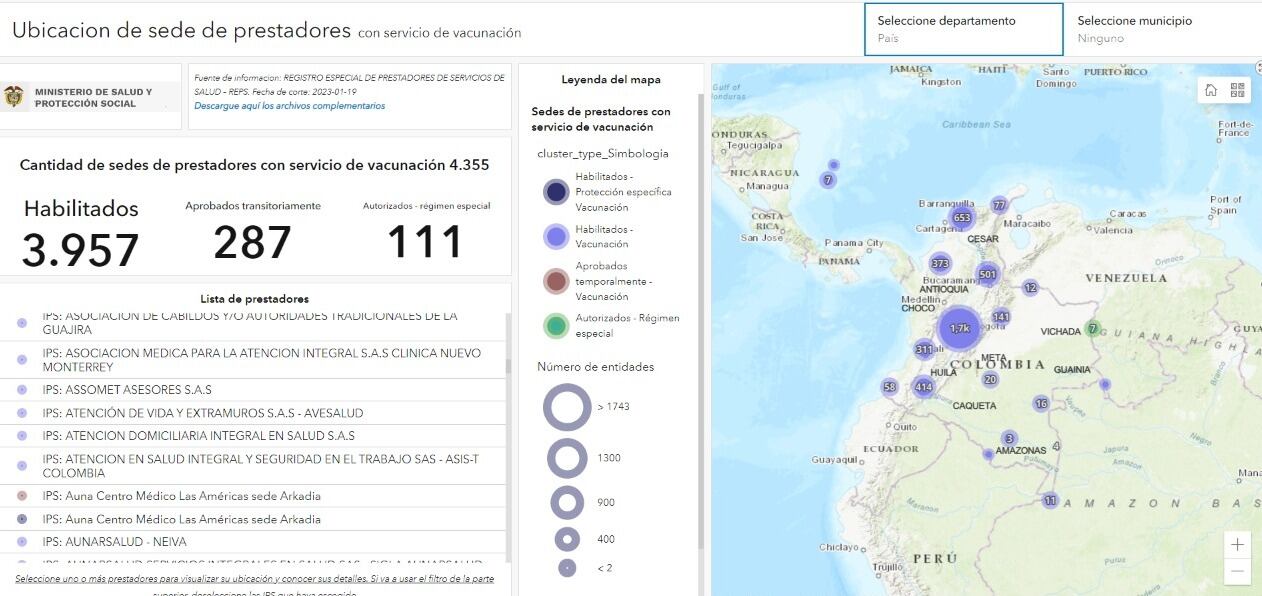
Task: Click the home/default extent icon on the map
Action: [1211, 89]
